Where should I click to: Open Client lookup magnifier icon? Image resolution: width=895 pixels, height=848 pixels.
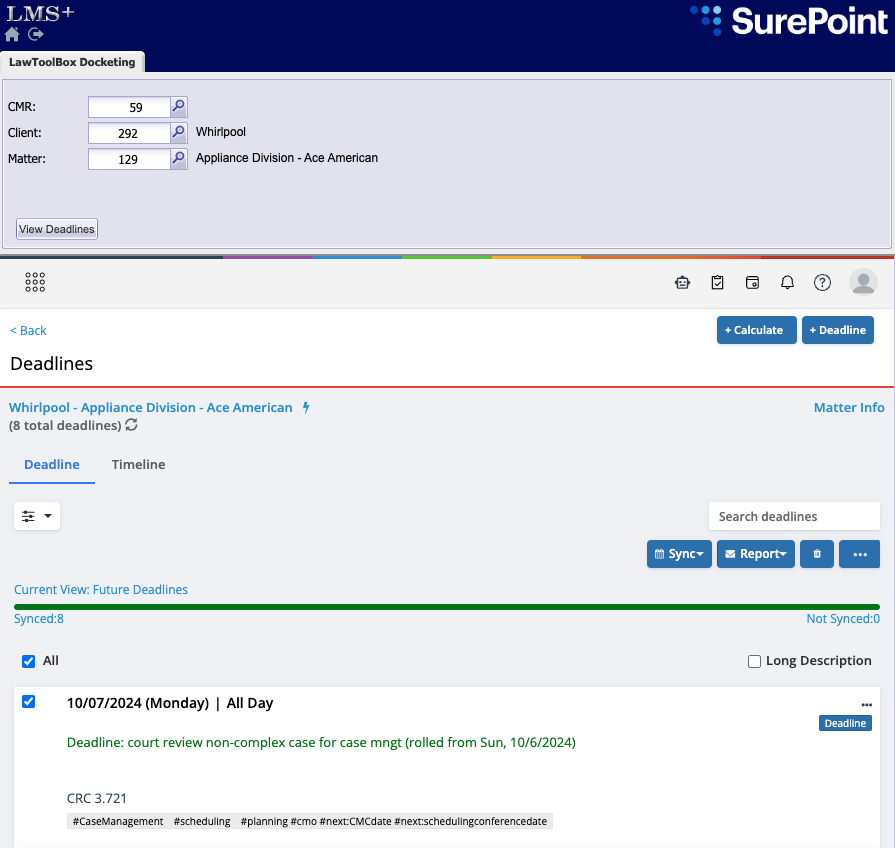pos(179,133)
